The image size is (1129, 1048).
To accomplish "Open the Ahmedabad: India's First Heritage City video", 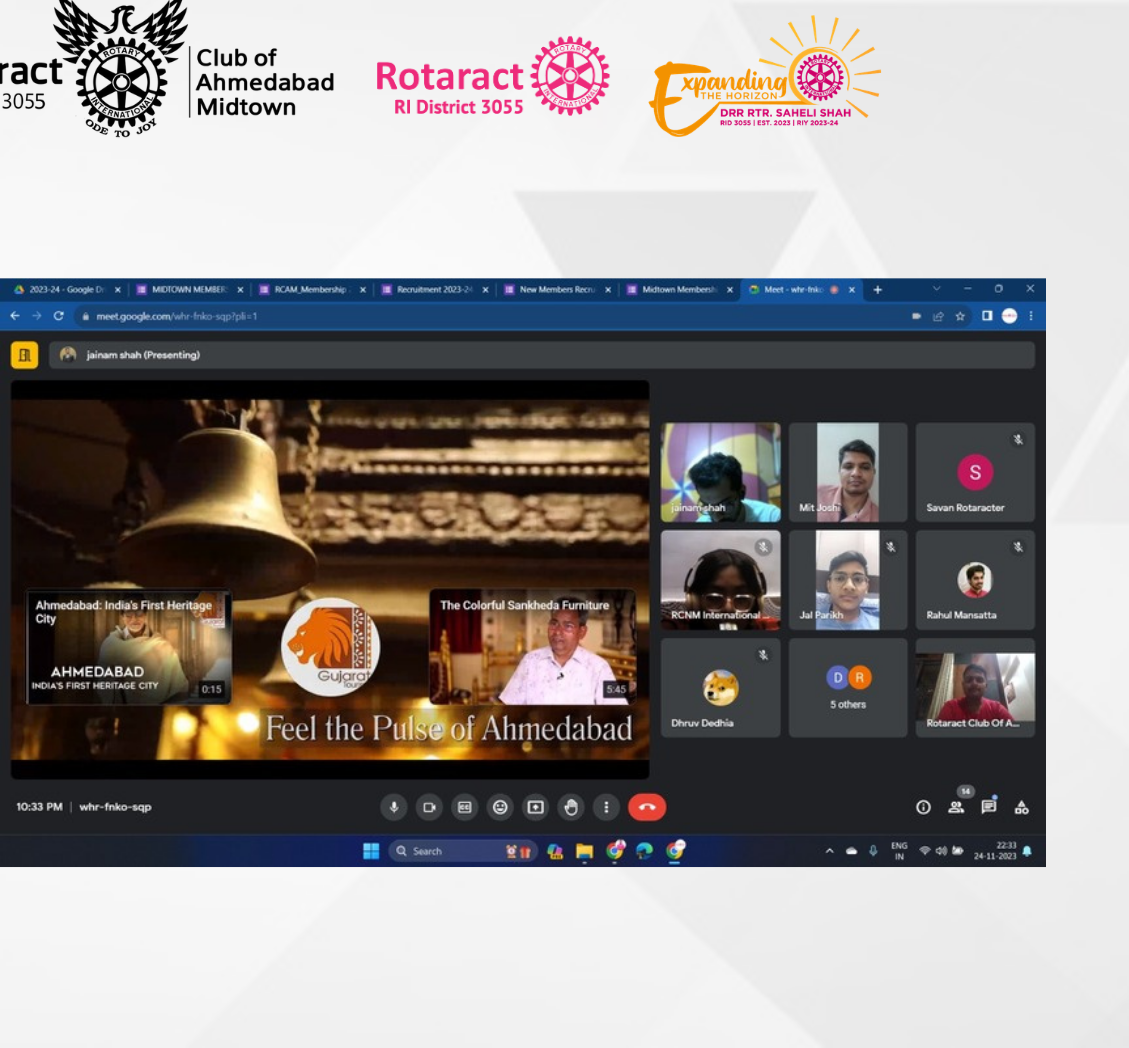I will pyautogui.click(x=129, y=647).
